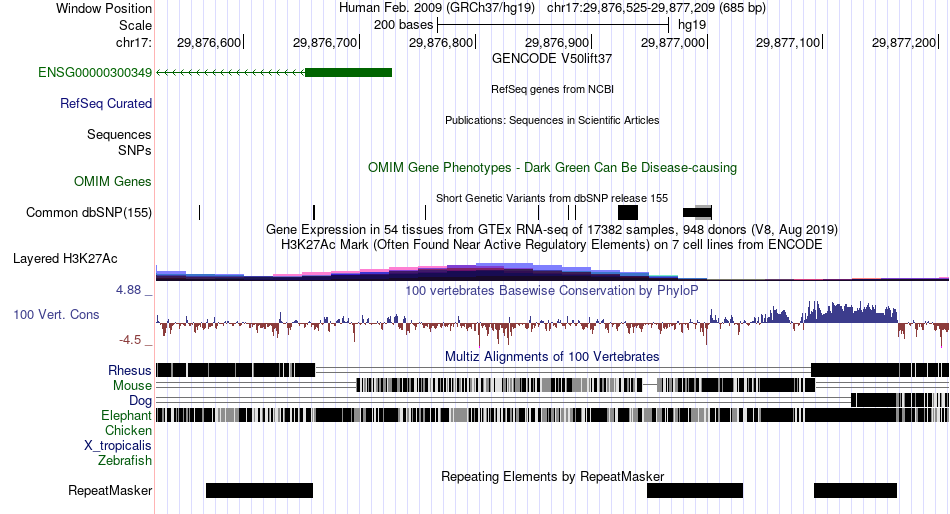
Task: Click the RepeatMasker track label
Action: point(110,490)
